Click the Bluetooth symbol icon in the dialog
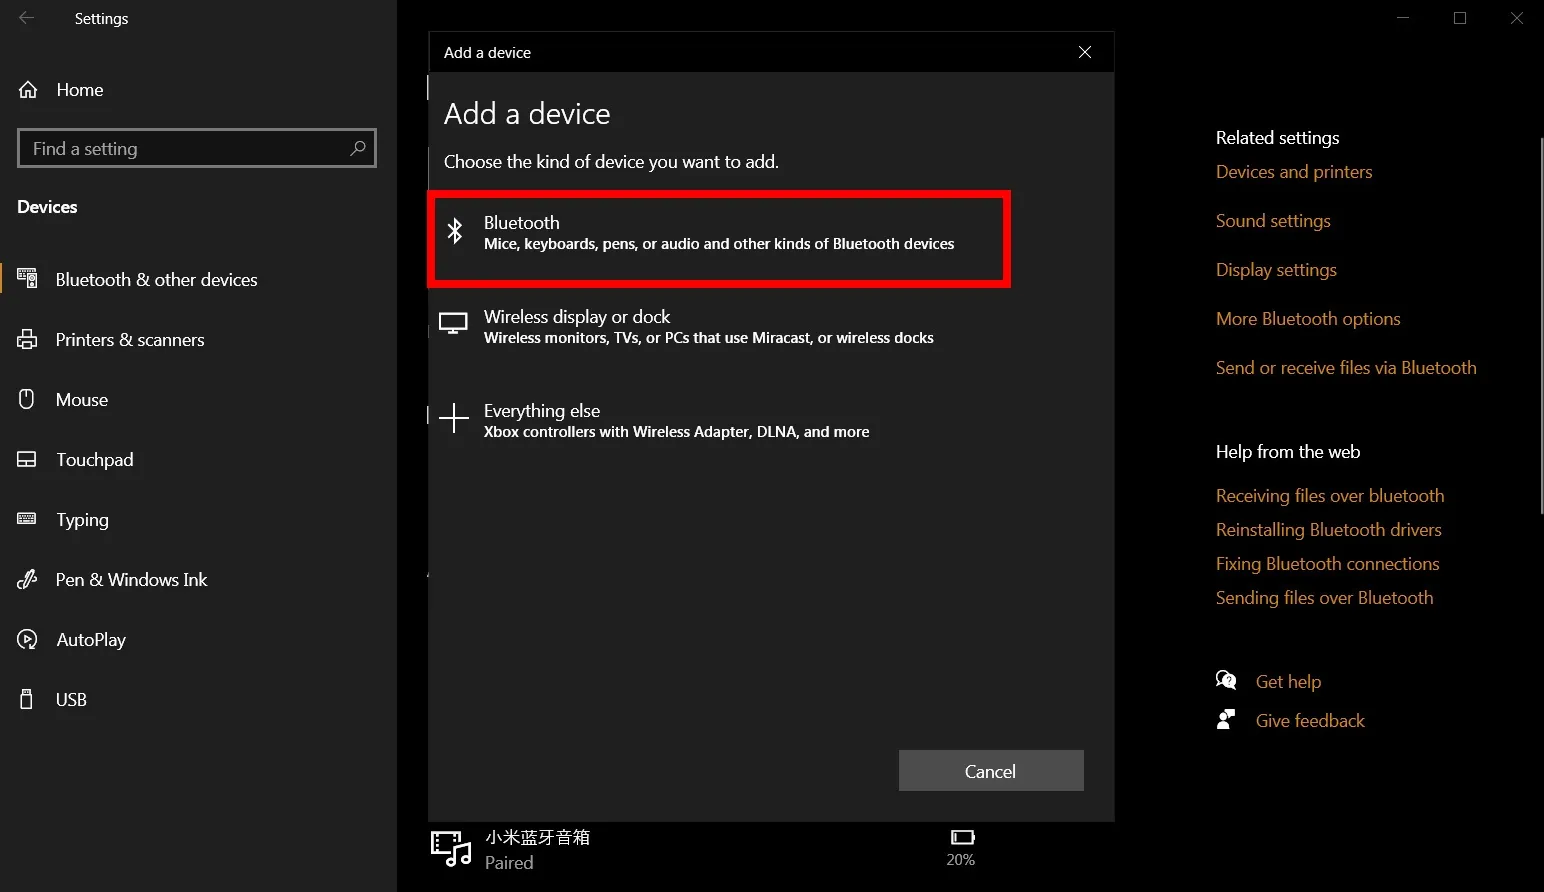 point(455,231)
